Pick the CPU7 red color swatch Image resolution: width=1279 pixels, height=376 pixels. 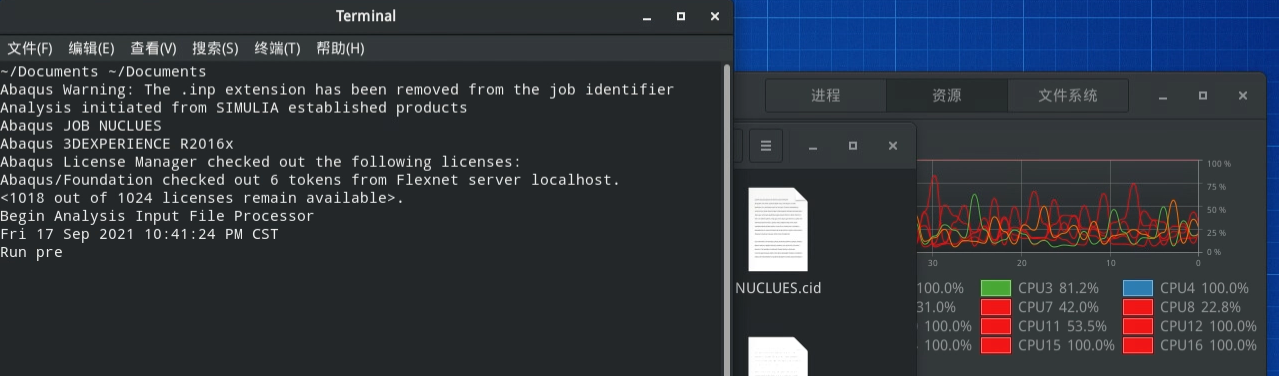coord(995,307)
